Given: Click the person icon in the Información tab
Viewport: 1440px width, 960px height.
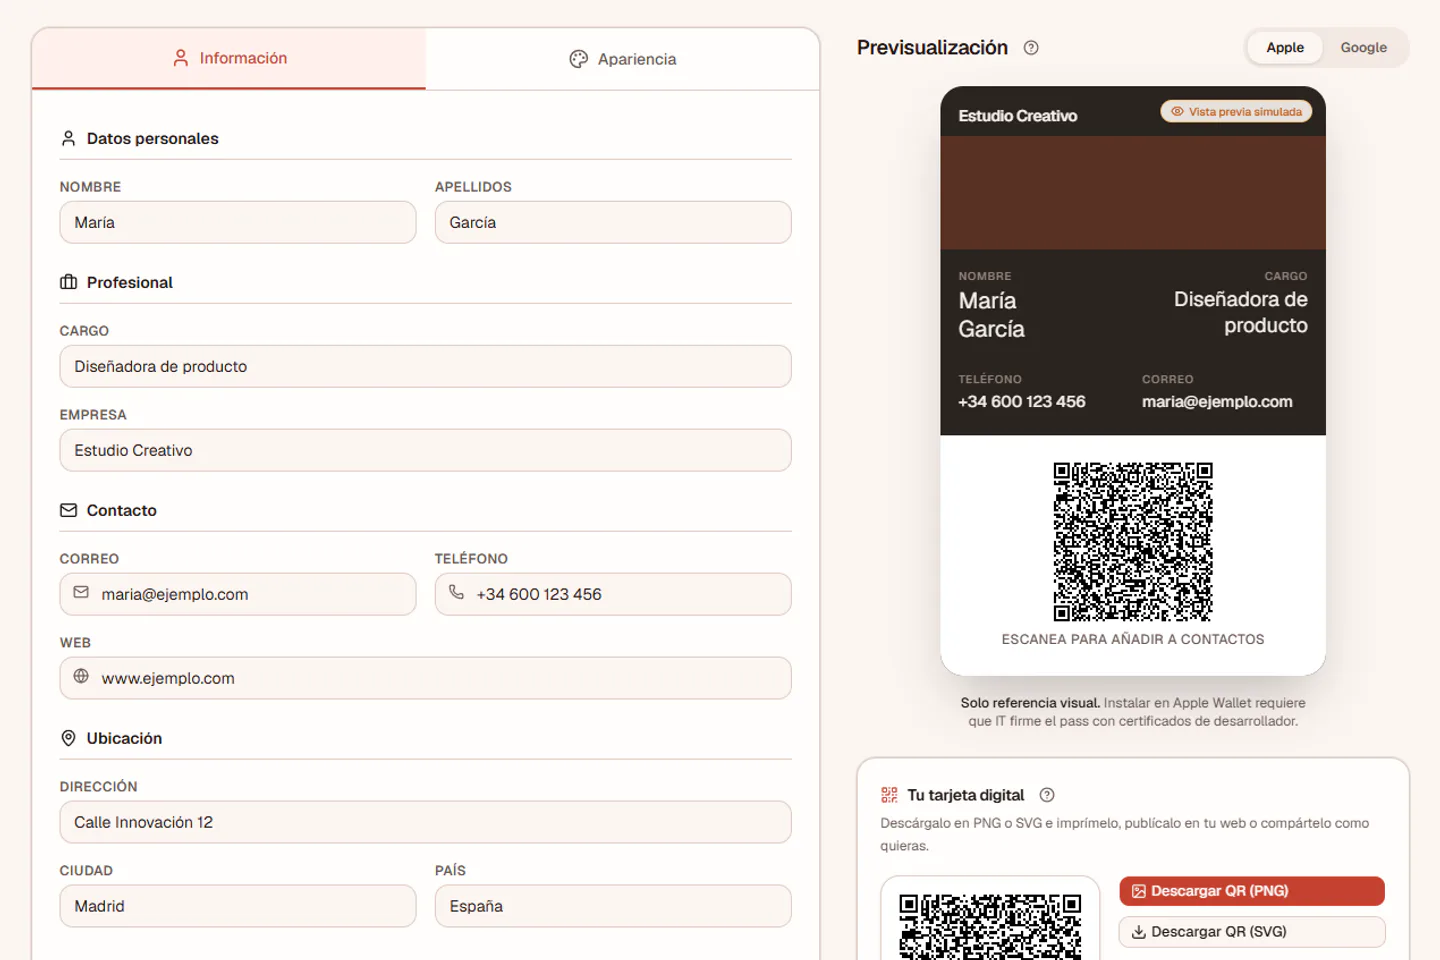Looking at the screenshot, I should pyautogui.click(x=180, y=58).
